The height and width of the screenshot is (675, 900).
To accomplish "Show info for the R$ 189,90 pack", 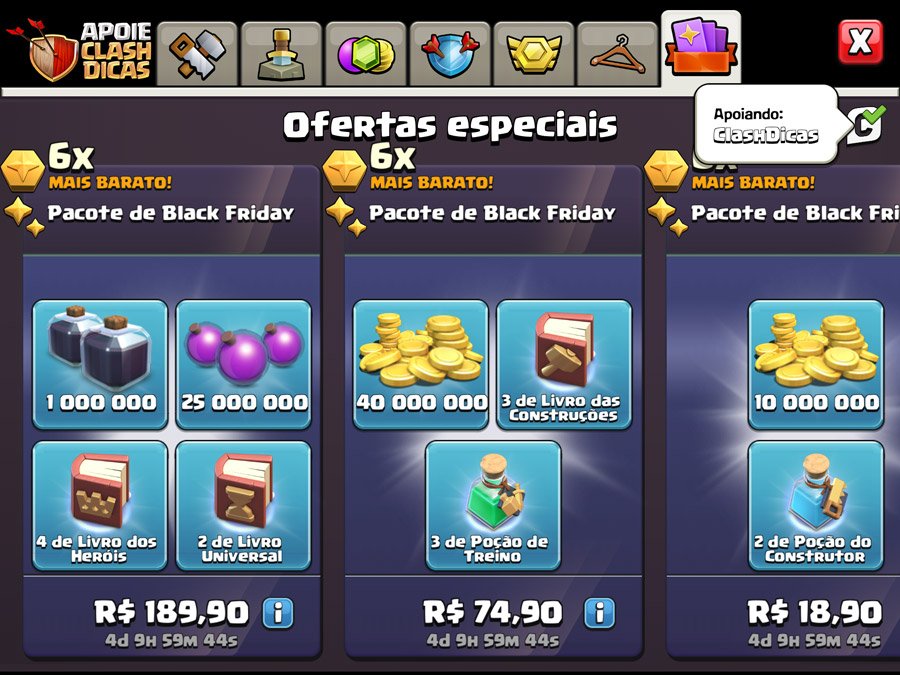I will point(278,612).
